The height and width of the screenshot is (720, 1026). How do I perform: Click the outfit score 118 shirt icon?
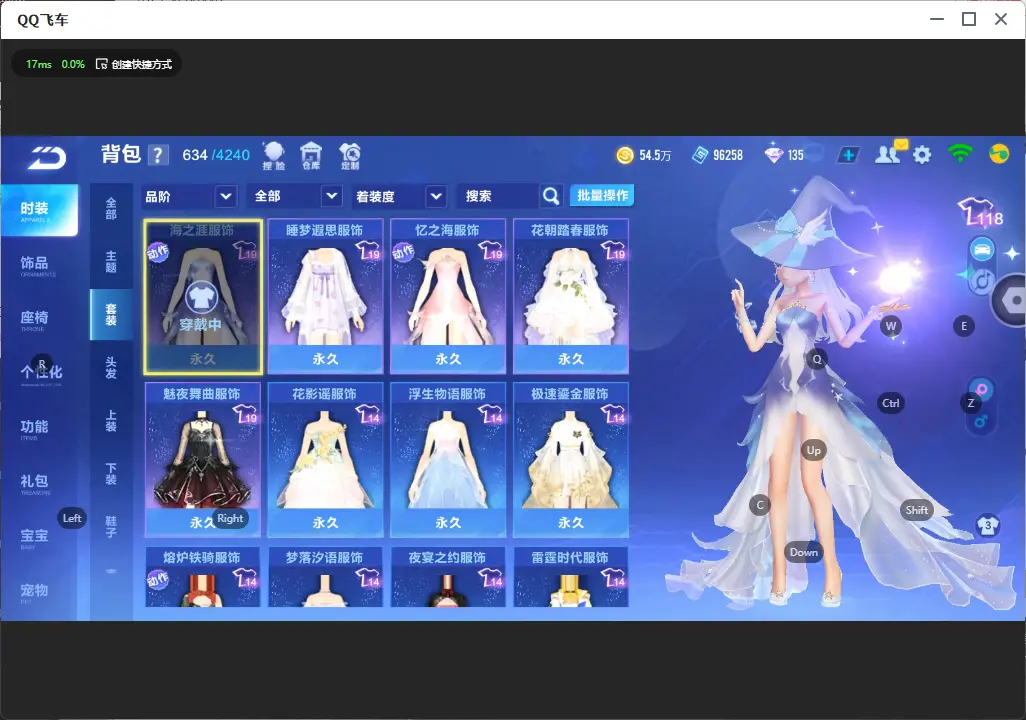pos(981,213)
